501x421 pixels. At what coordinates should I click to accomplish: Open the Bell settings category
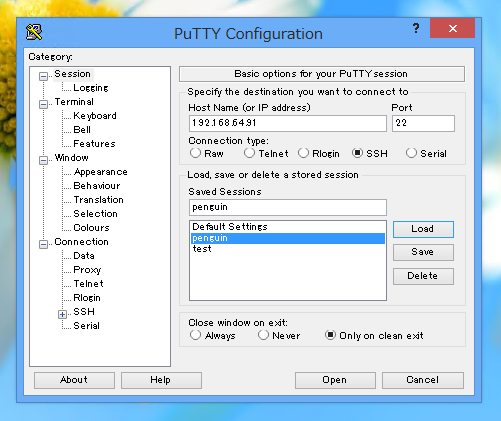click(x=82, y=130)
